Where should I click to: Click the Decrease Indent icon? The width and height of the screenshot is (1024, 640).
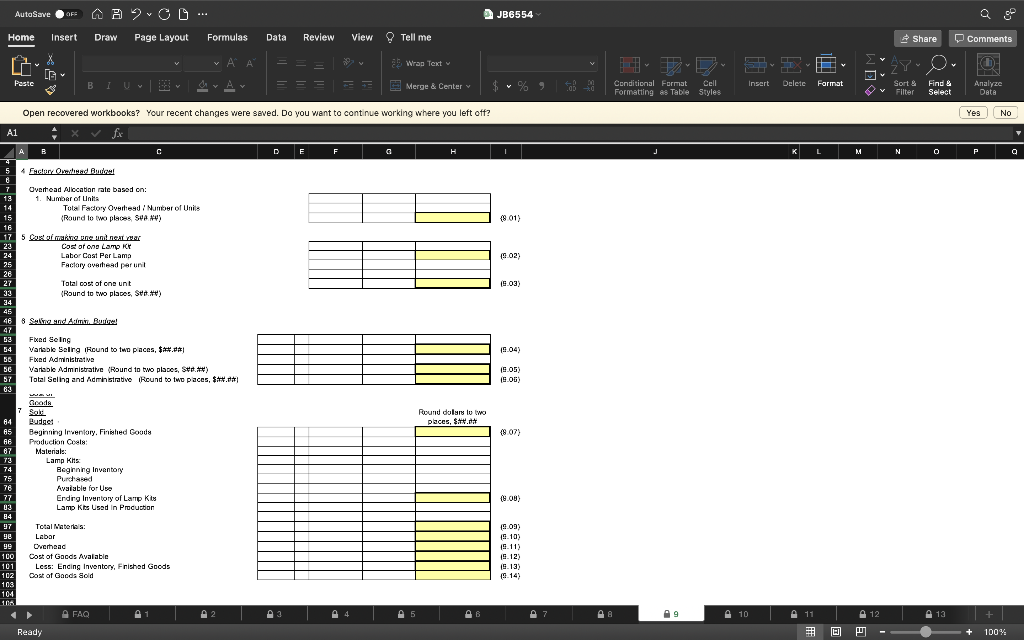tap(348, 85)
